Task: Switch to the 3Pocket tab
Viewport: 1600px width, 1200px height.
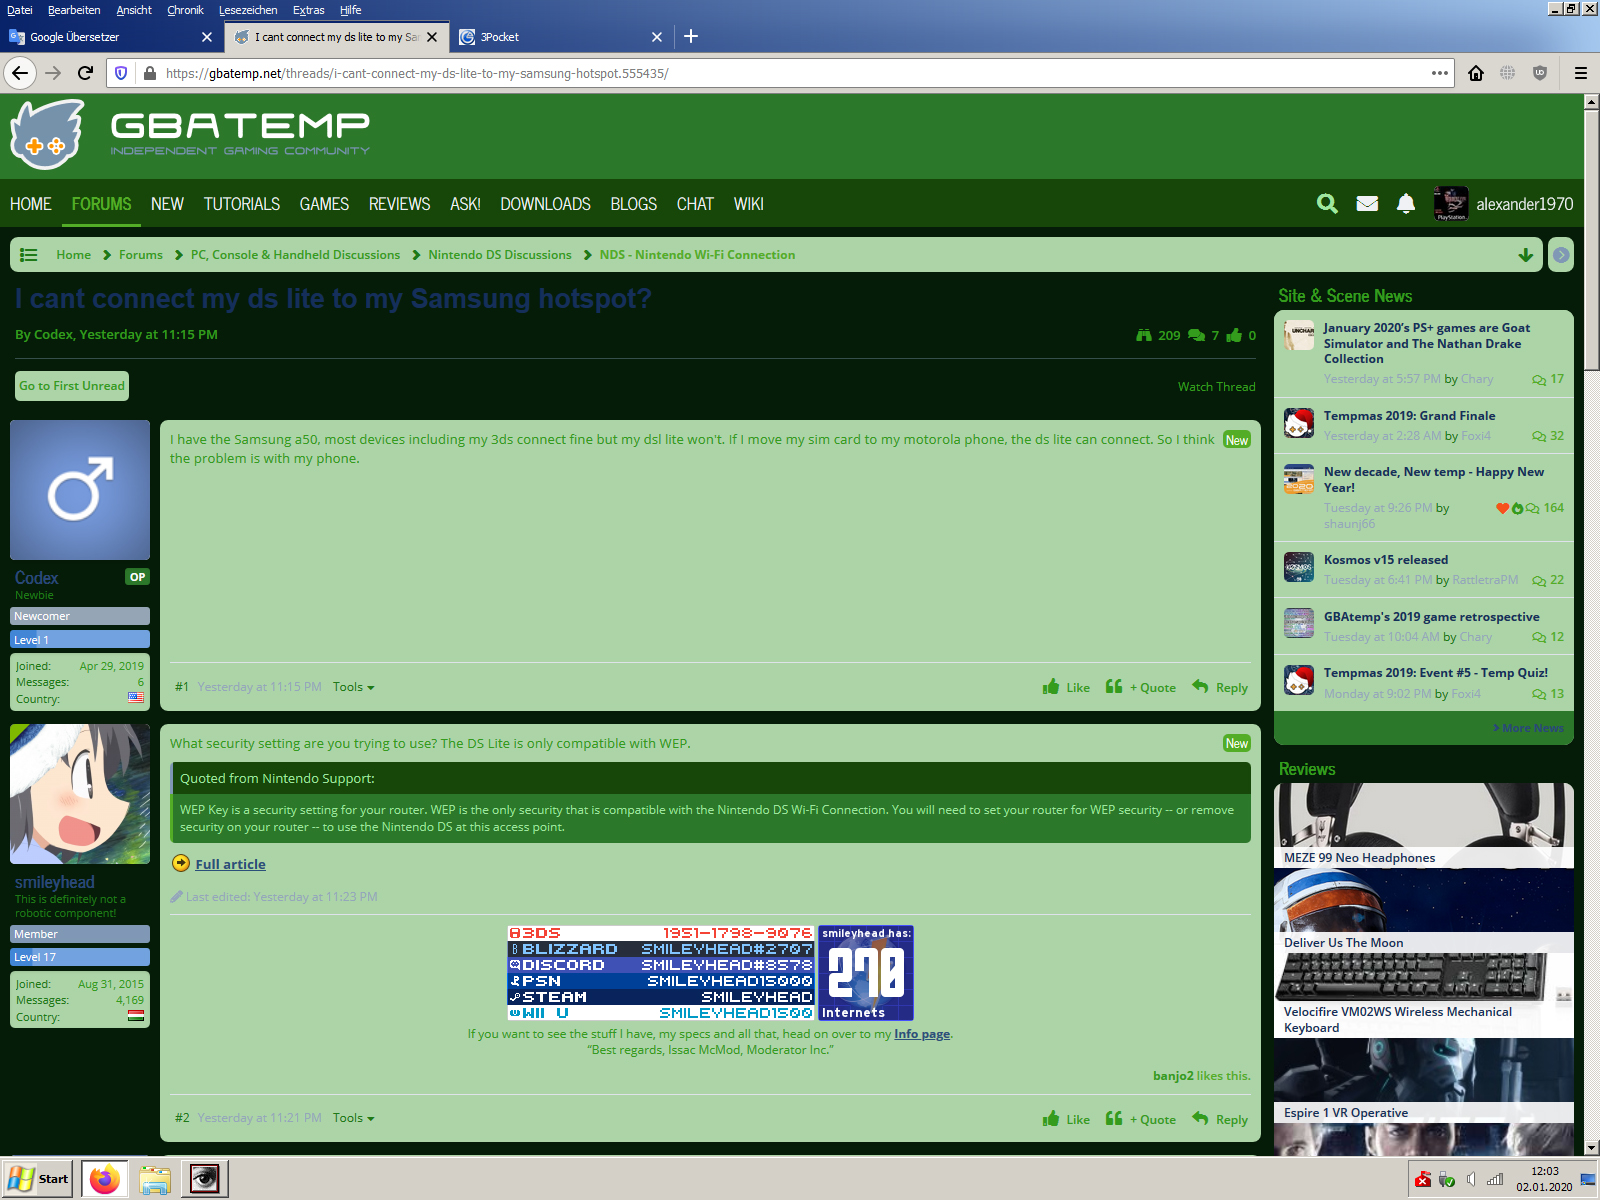Action: click(x=561, y=37)
